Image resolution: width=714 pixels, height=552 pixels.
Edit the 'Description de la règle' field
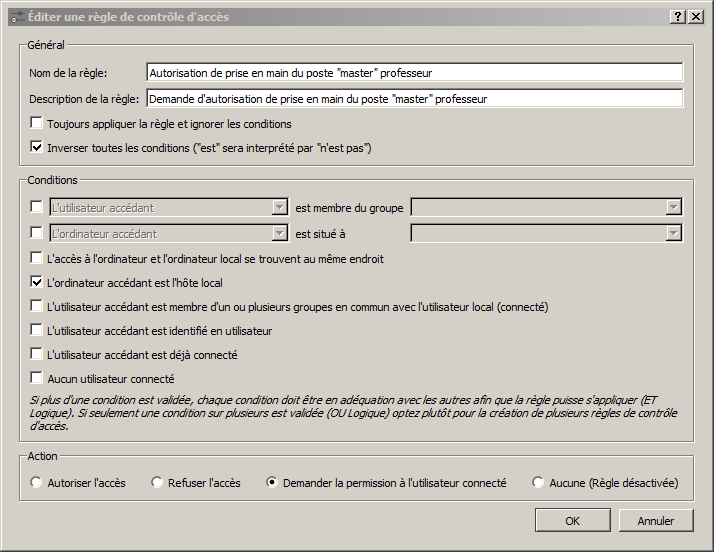click(415, 99)
